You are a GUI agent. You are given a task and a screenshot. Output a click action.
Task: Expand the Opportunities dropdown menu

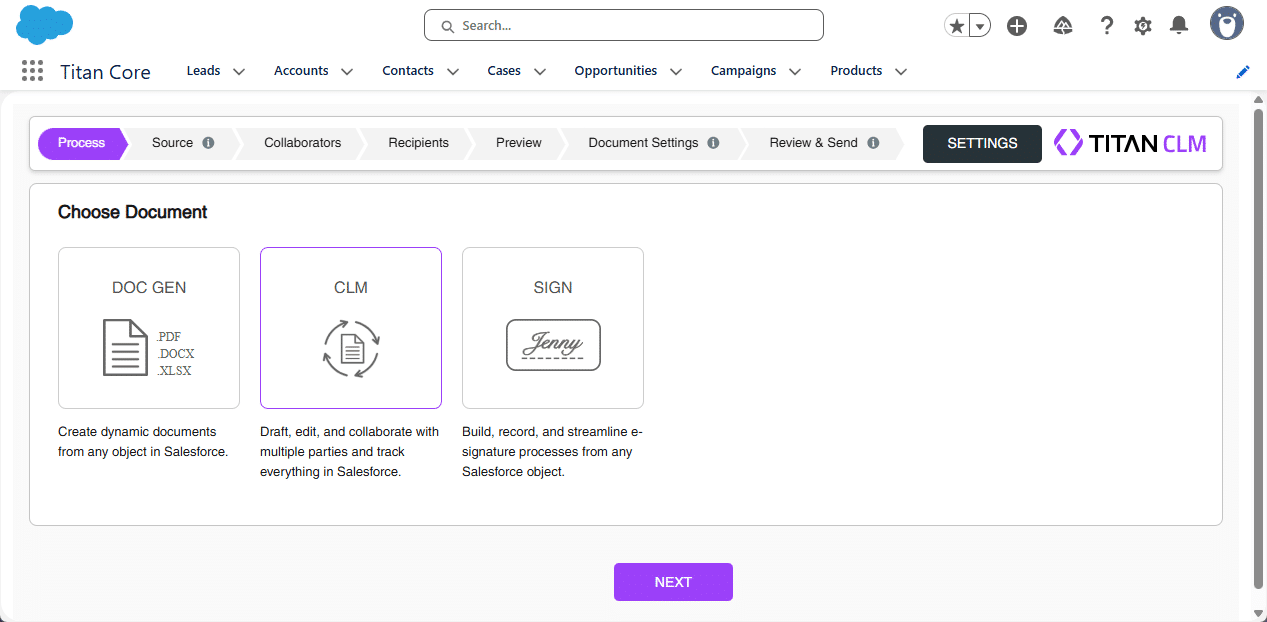(x=676, y=71)
